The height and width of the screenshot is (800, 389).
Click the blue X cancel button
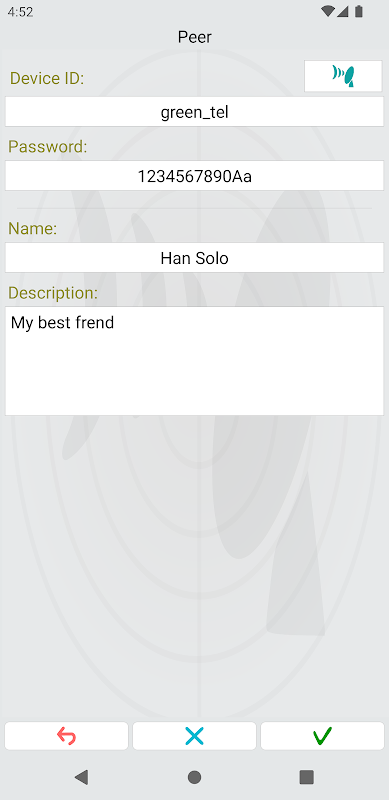coord(194,736)
